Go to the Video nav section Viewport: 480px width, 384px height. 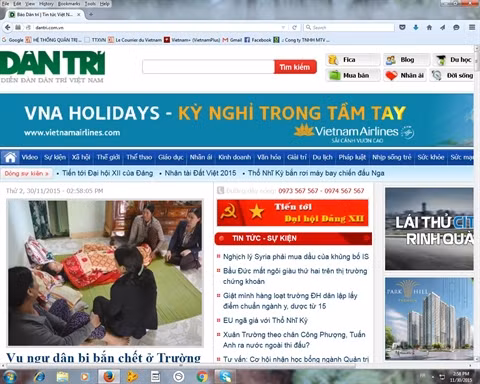click(x=30, y=157)
